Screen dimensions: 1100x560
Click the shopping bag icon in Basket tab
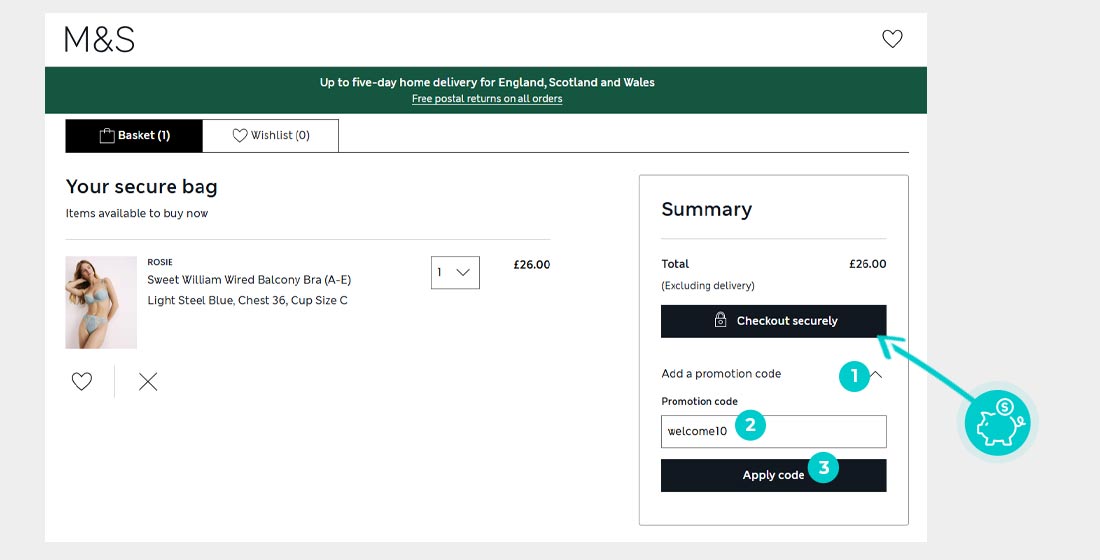[x=107, y=136]
